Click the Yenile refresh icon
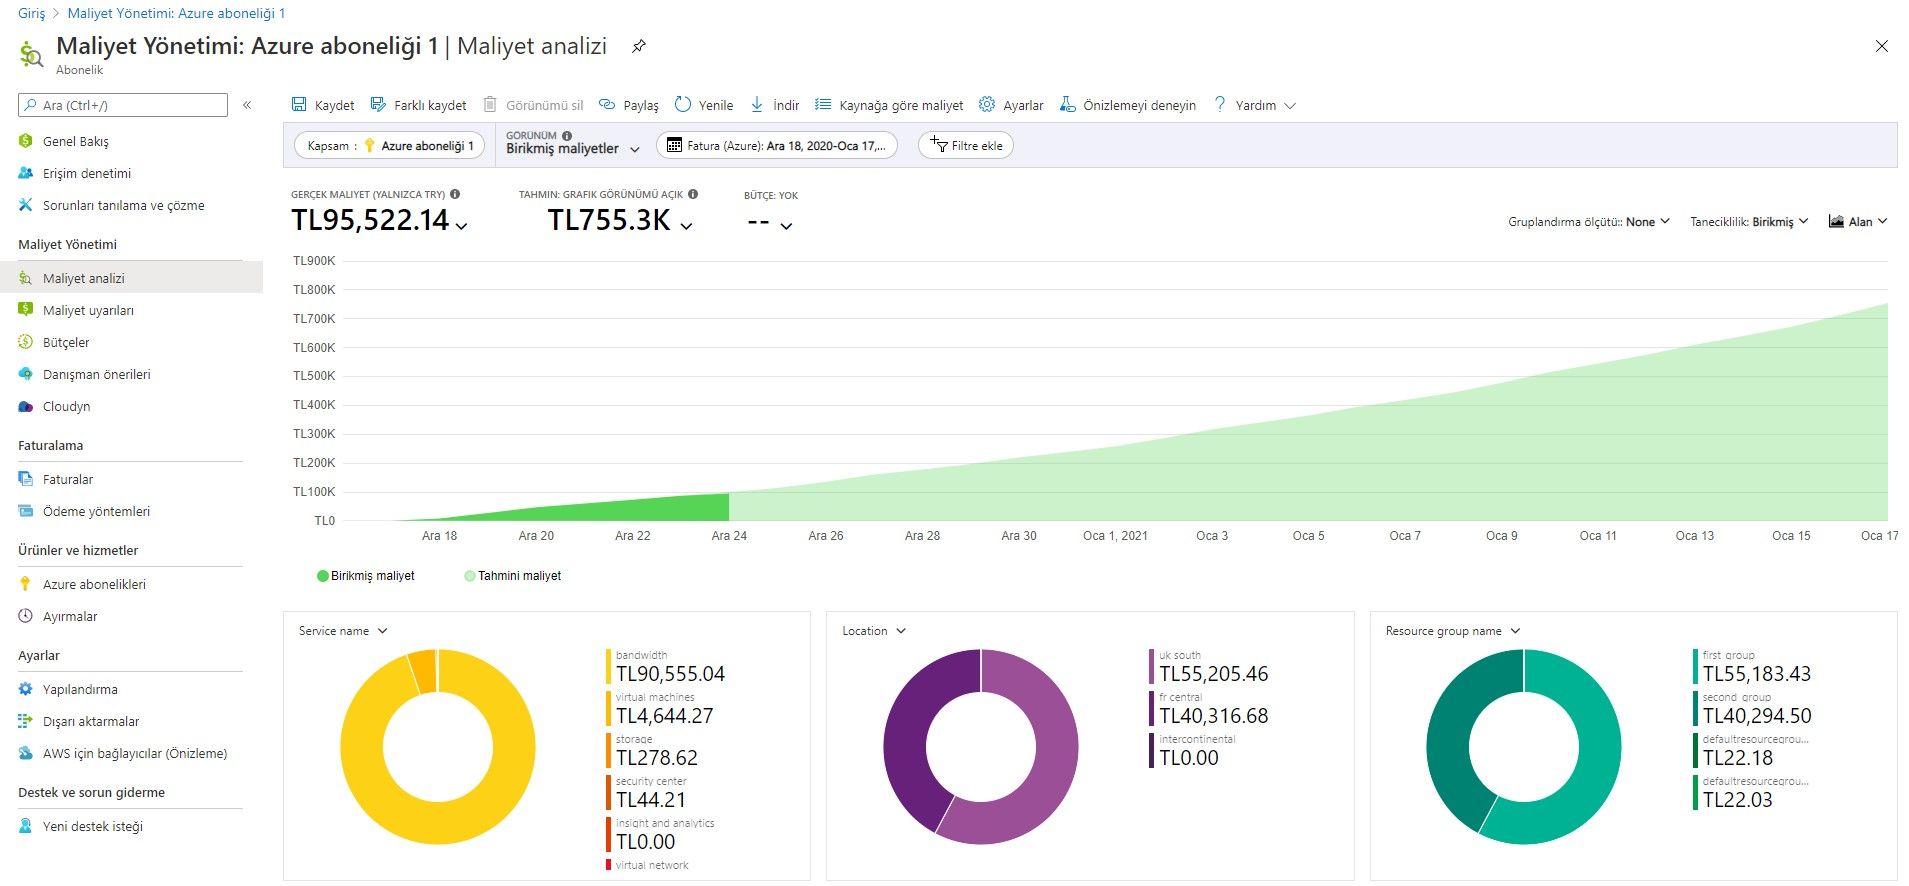Image resolution: width=1909 pixels, height=886 pixels. [683, 105]
